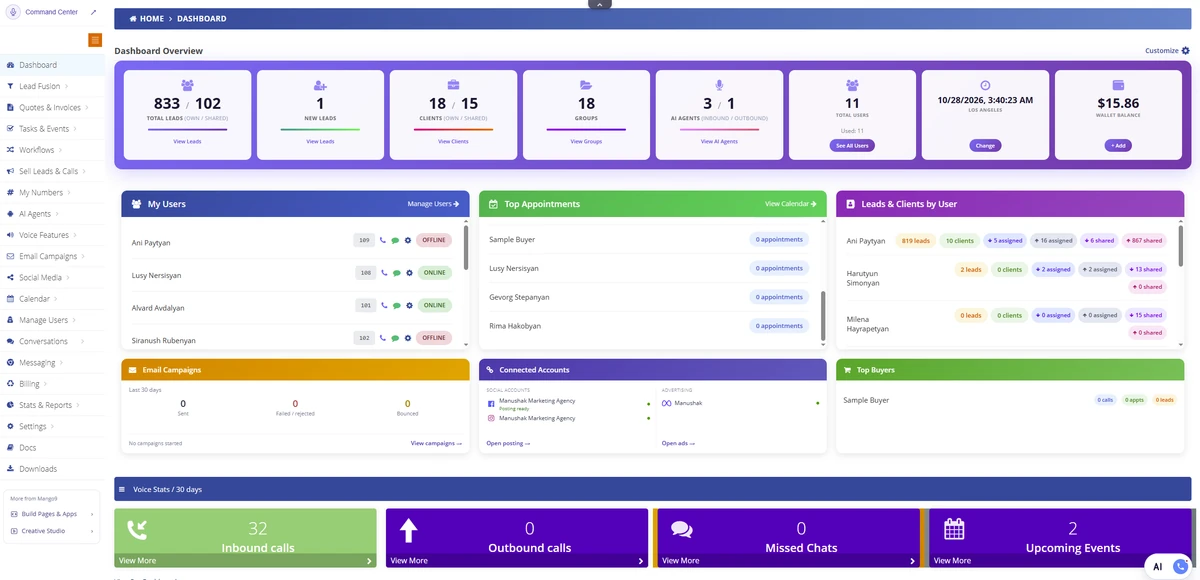Expand the AI Agents sidebar menu
The image size is (1200, 580).
click(x=52, y=214)
